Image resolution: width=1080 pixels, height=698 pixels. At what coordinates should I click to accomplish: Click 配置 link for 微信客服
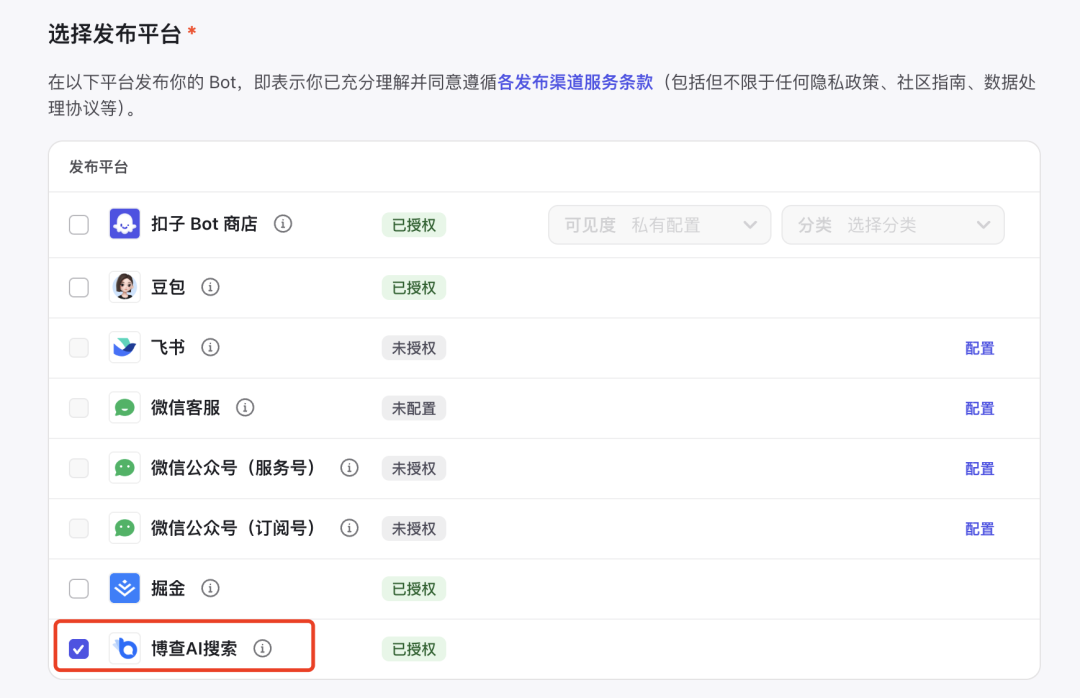[979, 409]
